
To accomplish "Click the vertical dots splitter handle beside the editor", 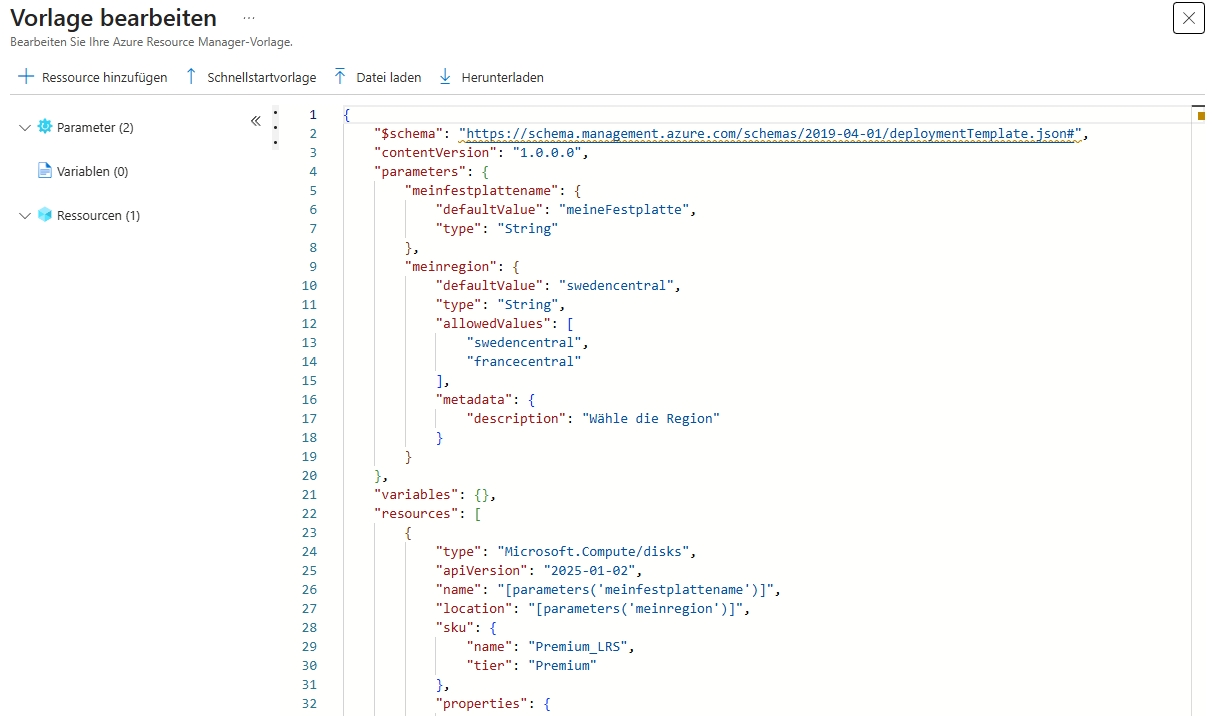I will [275, 127].
